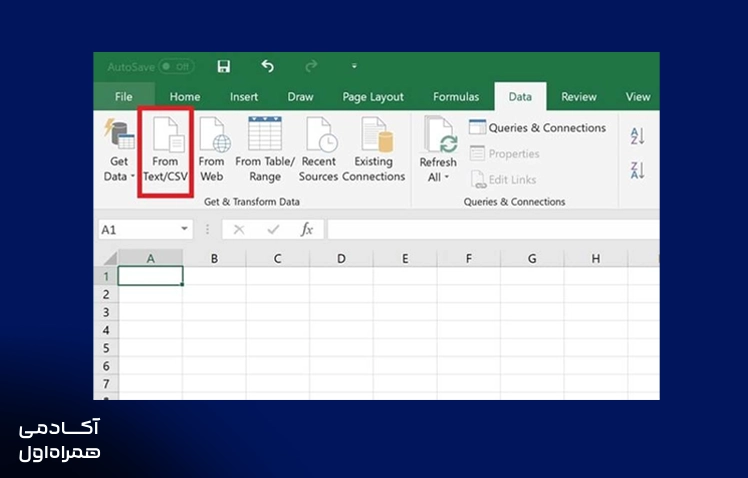Select column E header
This screenshot has height=478, width=748.
coord(405,258)
